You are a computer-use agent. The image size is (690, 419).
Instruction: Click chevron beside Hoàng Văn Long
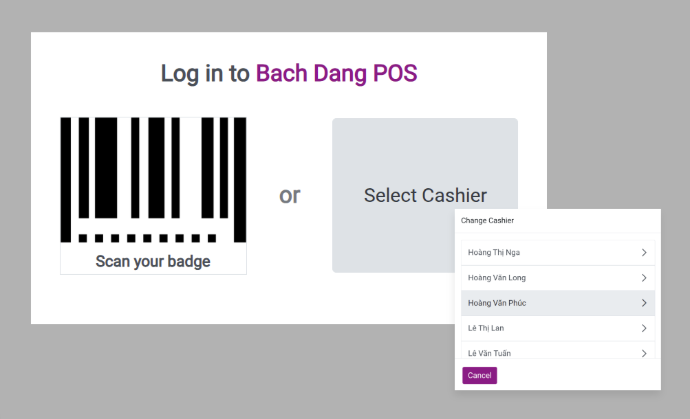644,278
